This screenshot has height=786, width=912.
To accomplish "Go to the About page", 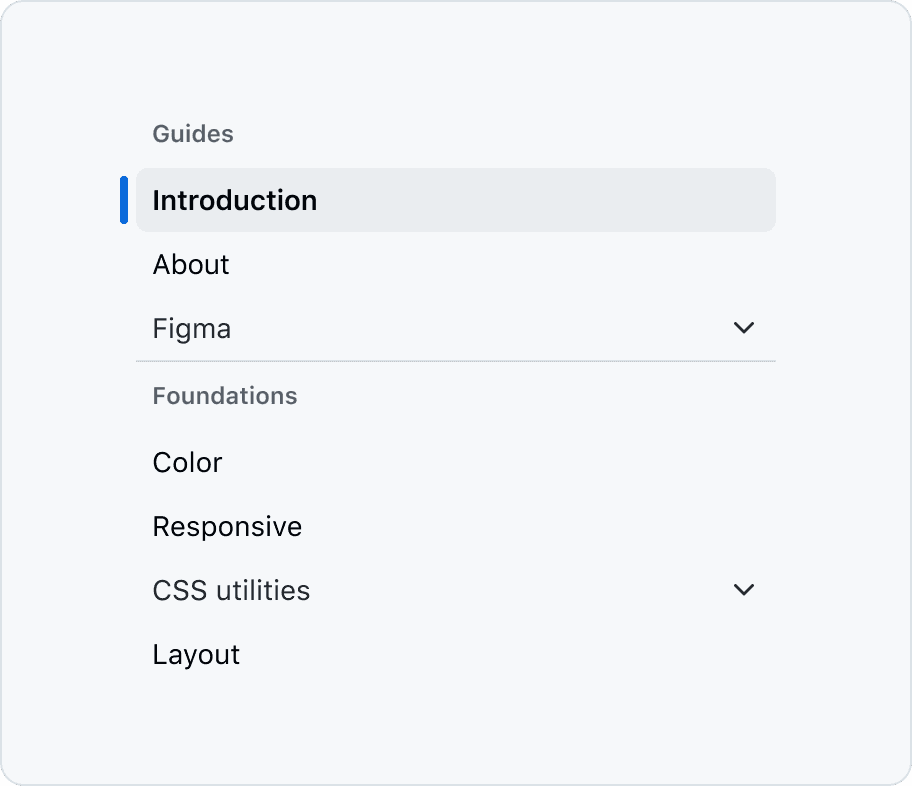I will [191, 264].
